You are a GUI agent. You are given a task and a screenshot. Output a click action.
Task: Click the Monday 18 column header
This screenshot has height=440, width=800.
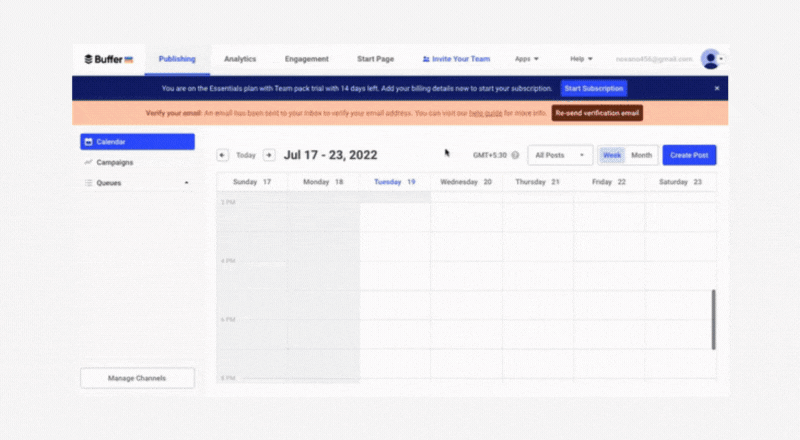click(x=323, y=182)
